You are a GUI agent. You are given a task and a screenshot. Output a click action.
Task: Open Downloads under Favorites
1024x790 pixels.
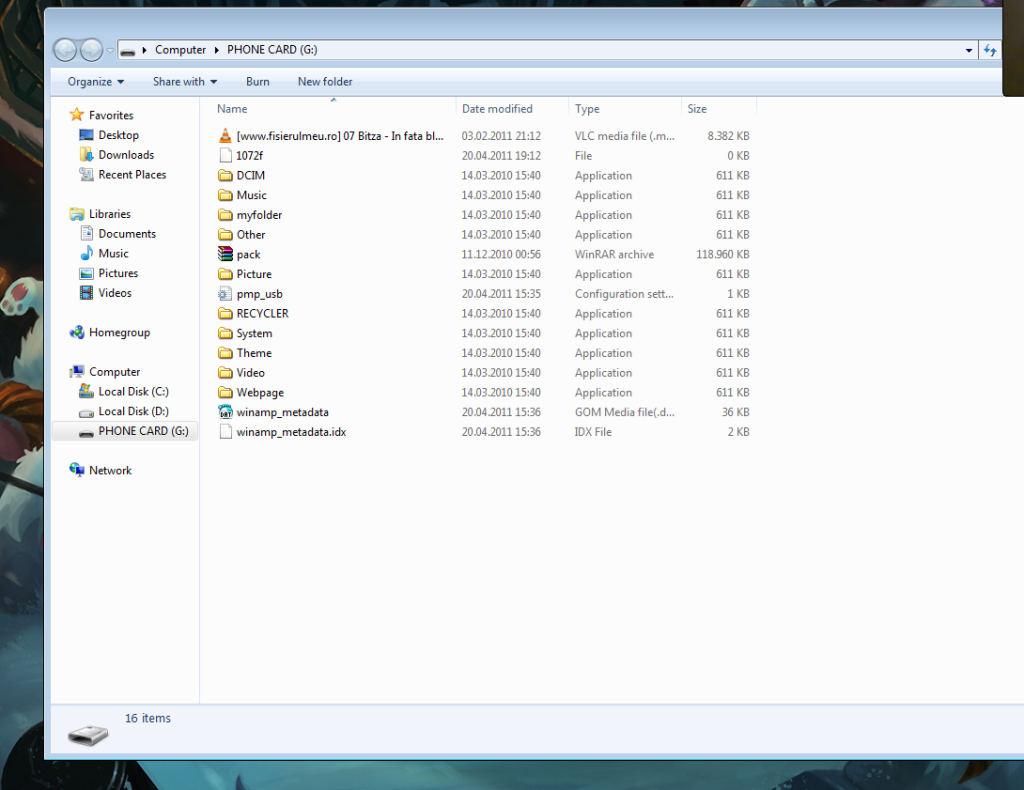126,155
